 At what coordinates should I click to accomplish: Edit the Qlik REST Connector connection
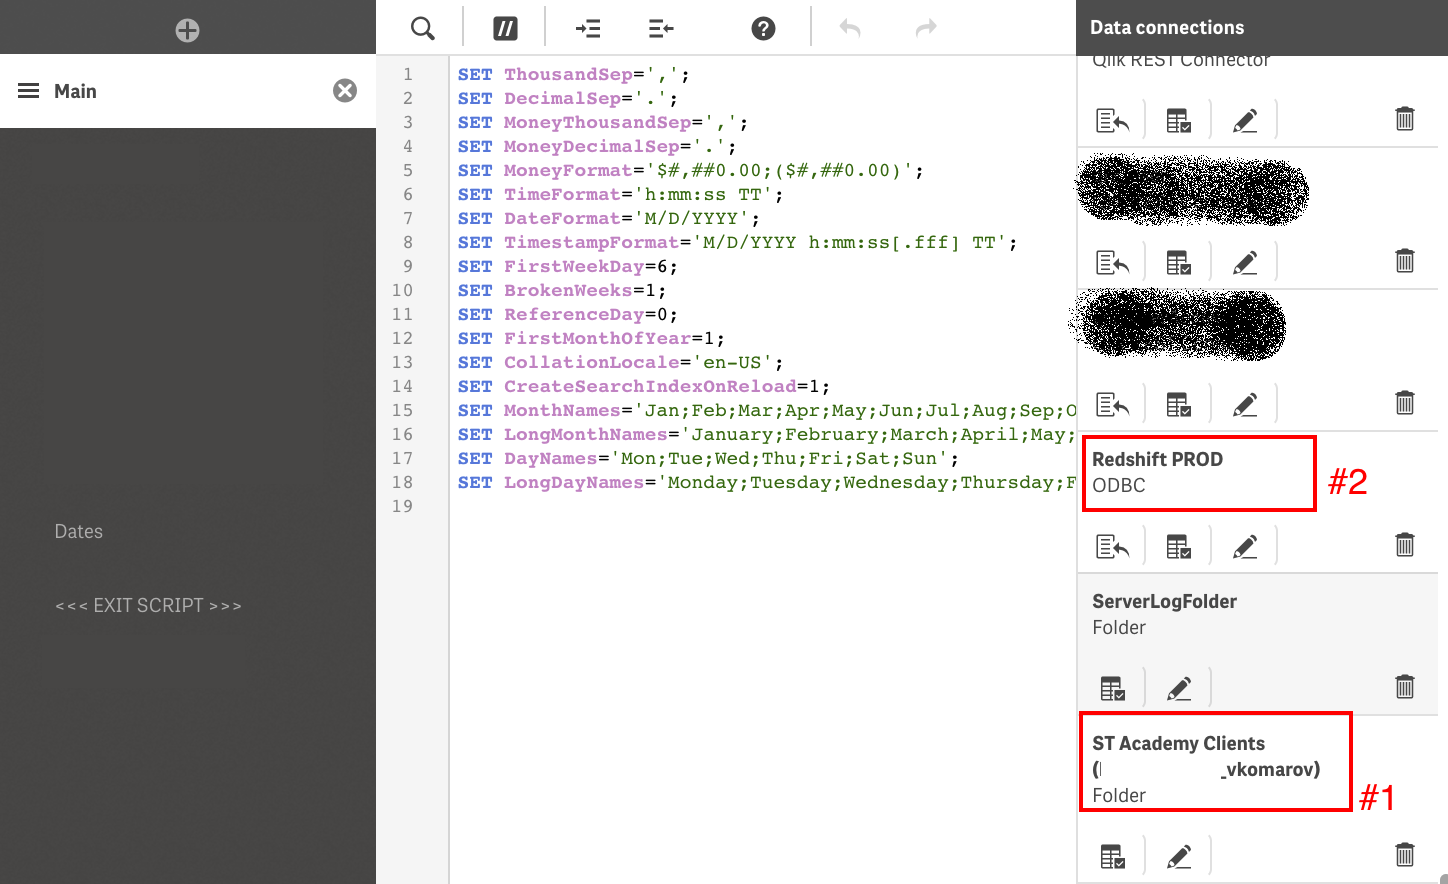coord(1245,120)
